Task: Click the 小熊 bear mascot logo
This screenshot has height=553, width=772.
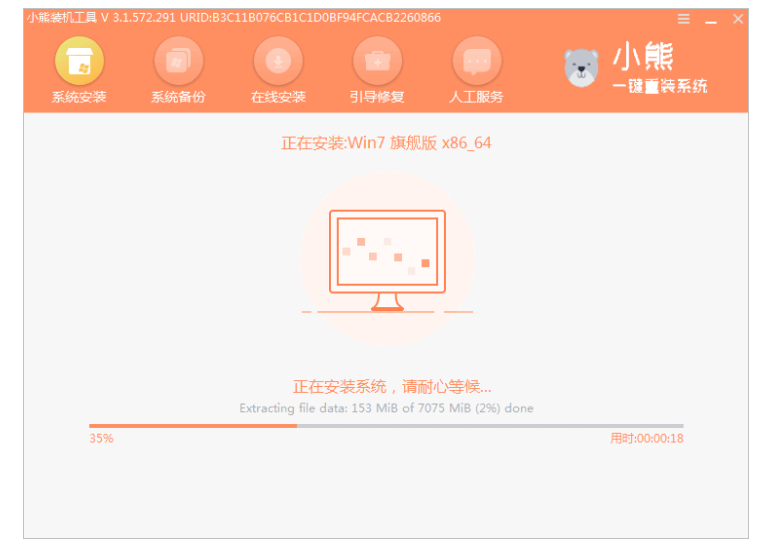Action: click(x=581, y=67)
